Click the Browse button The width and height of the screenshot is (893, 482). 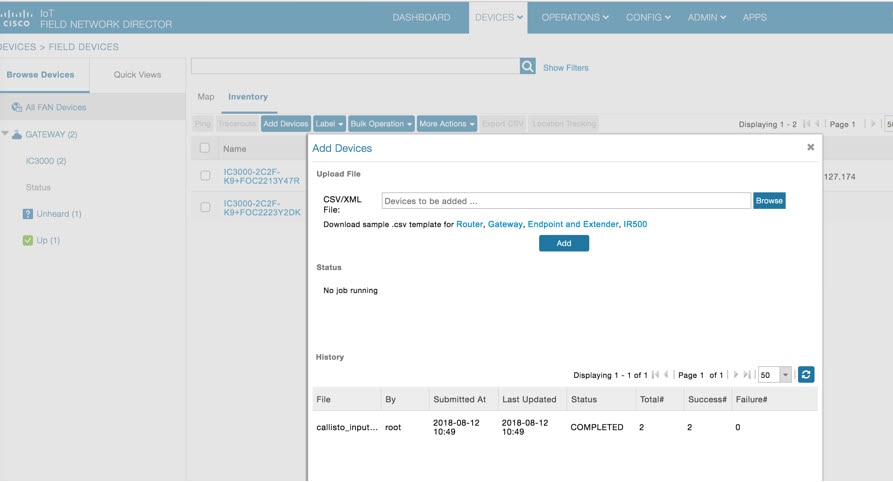pos(769,201)
